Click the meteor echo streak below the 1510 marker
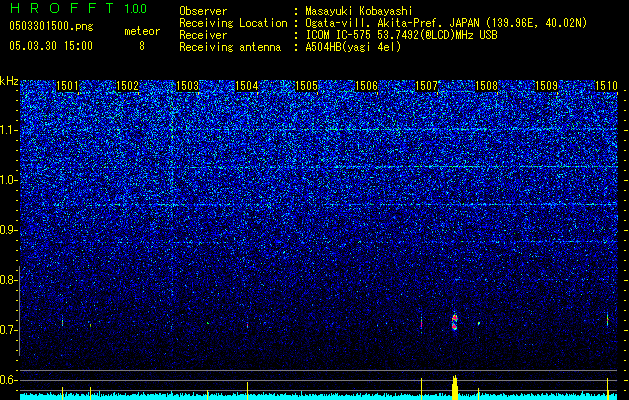Image resolution: width=629 pixels, height=400 pixels. [x=607, y=319]
